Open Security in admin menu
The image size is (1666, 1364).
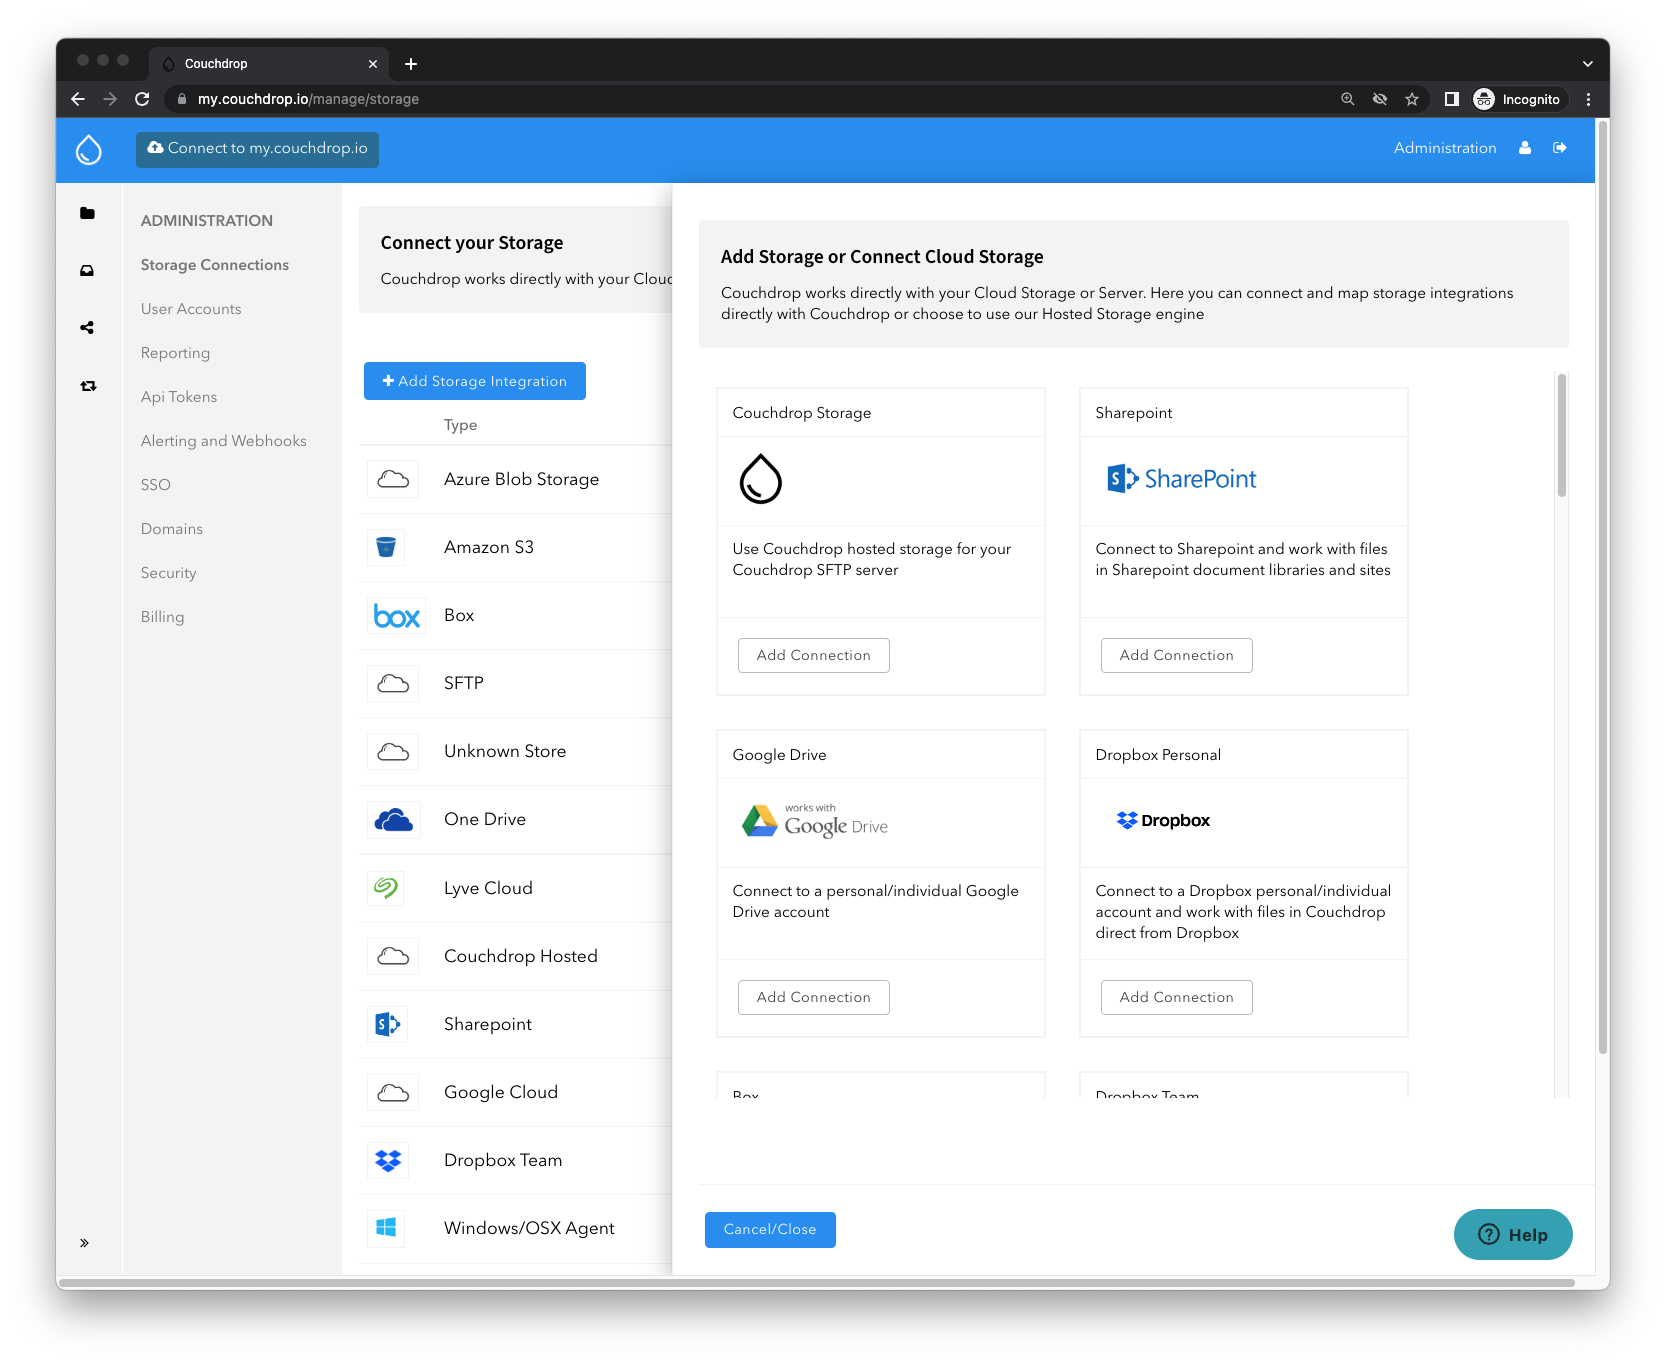(168, 573)
